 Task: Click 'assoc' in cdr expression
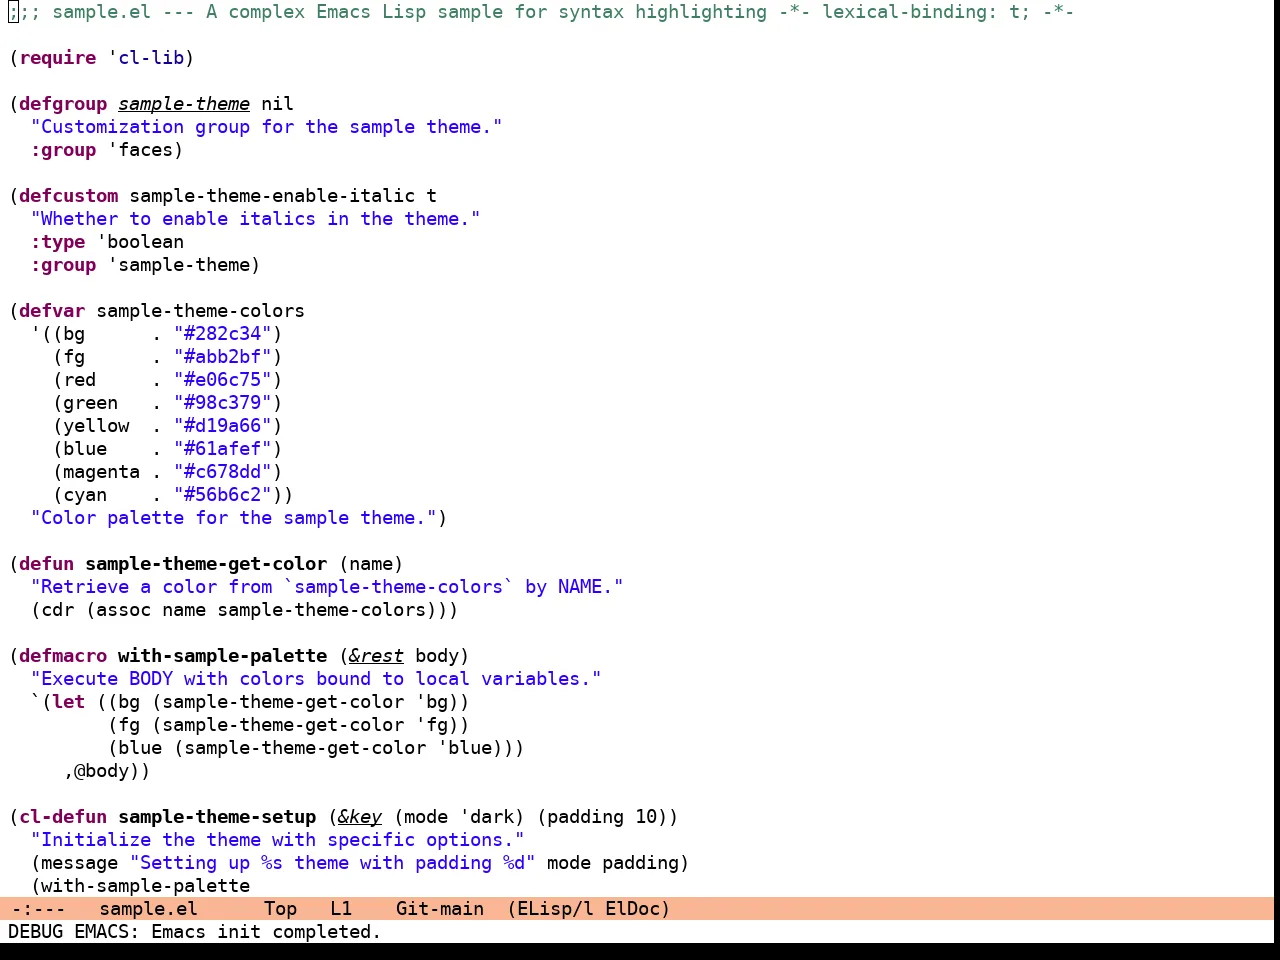(x=123, y=610)
